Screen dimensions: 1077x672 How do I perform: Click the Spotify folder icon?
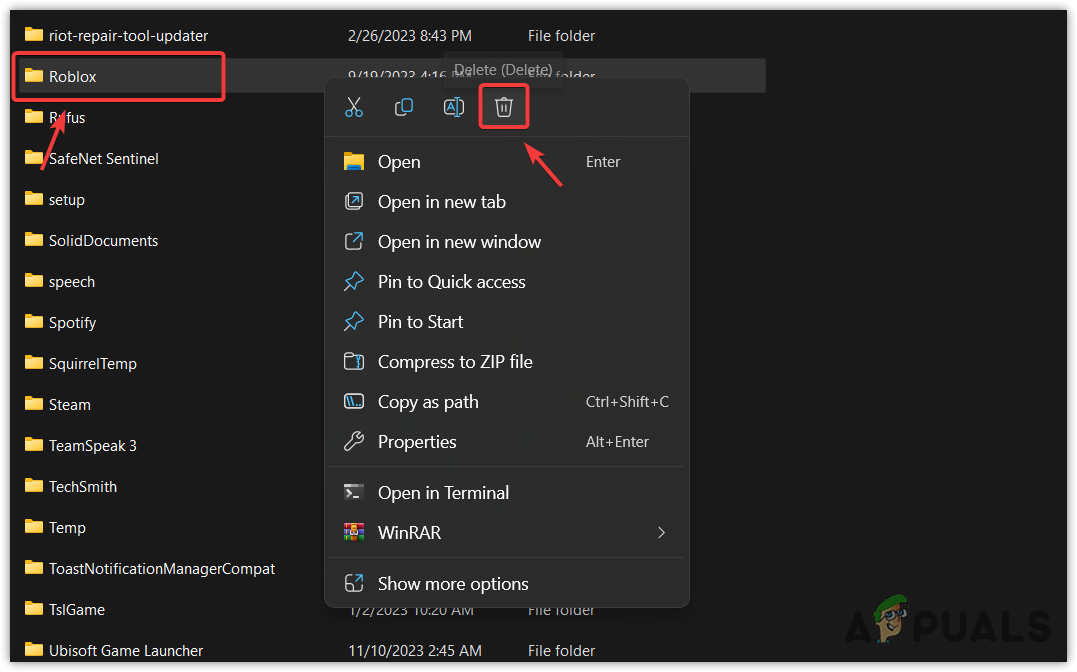pyautogui.click(x=35, y=322)
